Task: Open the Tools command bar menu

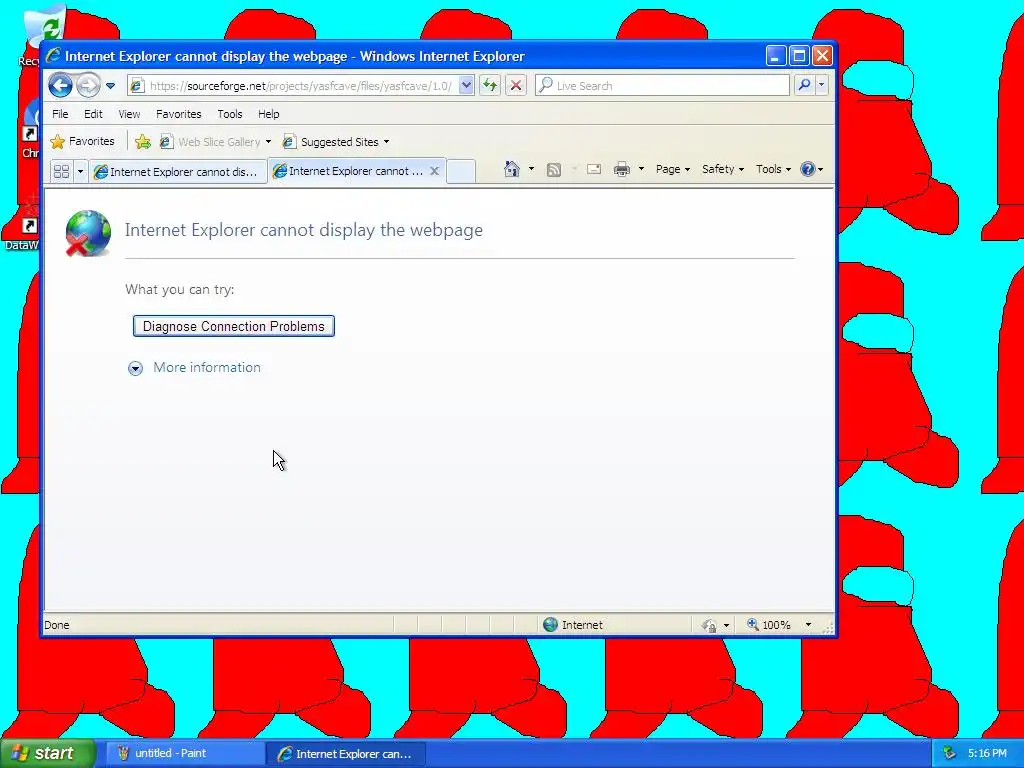Action: click(x=773, y=169)
